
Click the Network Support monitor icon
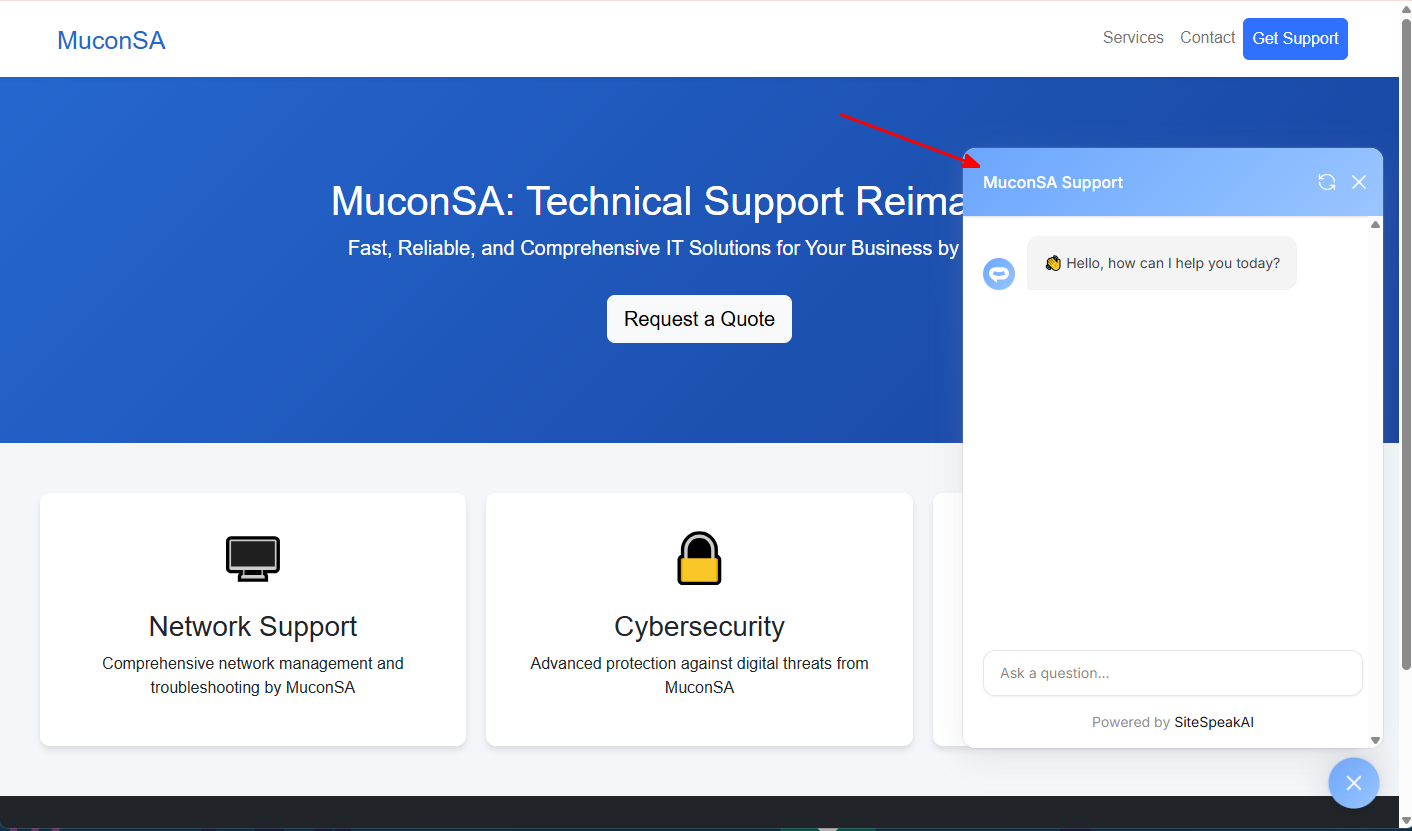(x=253, y=559)
